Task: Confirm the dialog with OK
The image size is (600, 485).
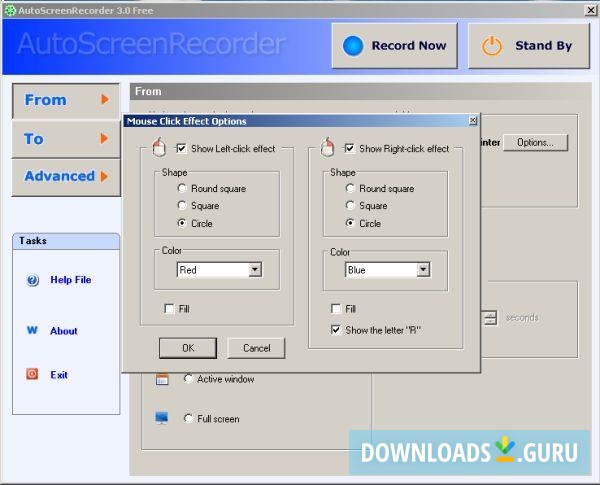Action: pos(188,348)
